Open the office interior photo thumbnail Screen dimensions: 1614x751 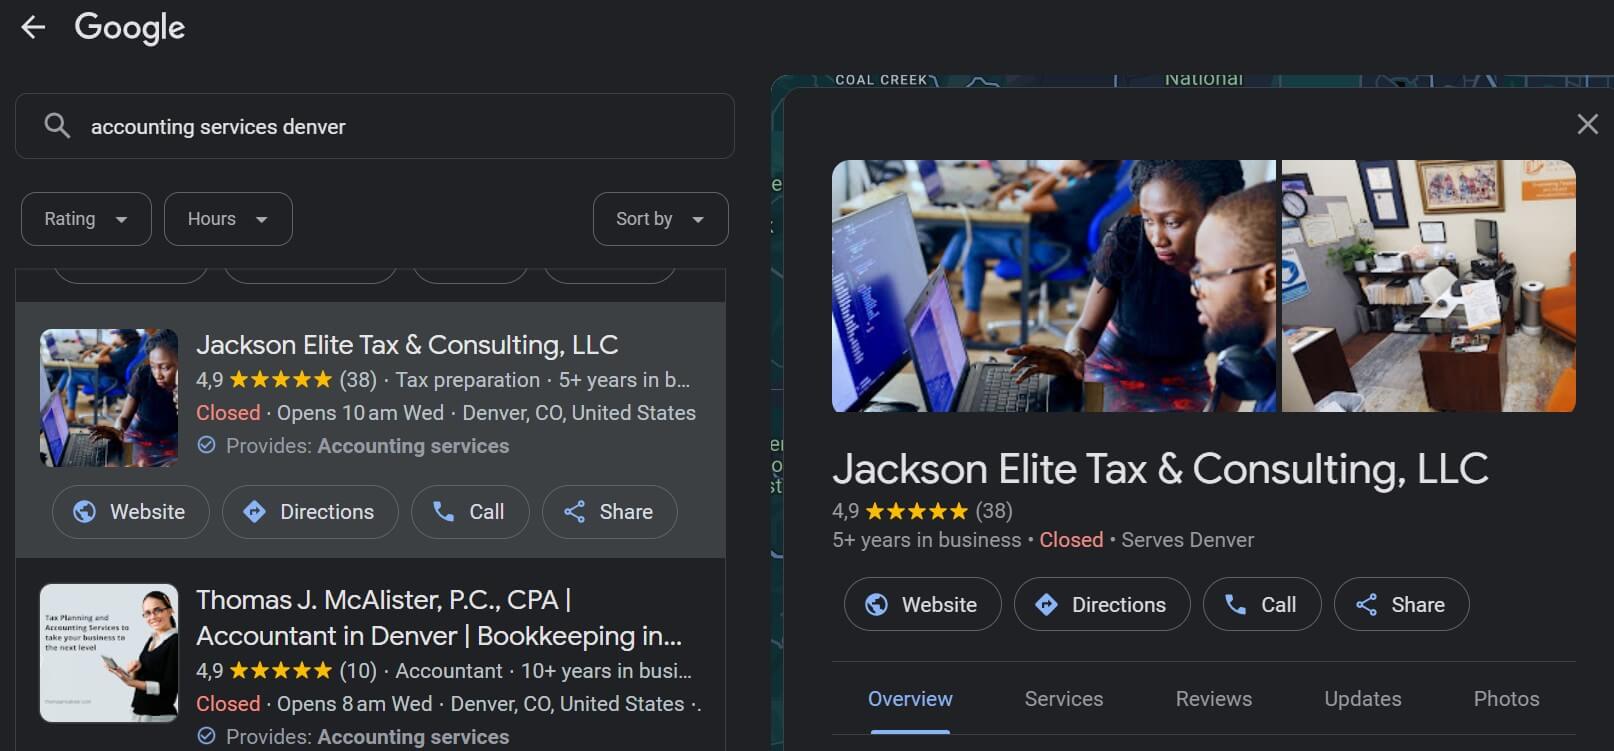click(x=1429, y=286)
